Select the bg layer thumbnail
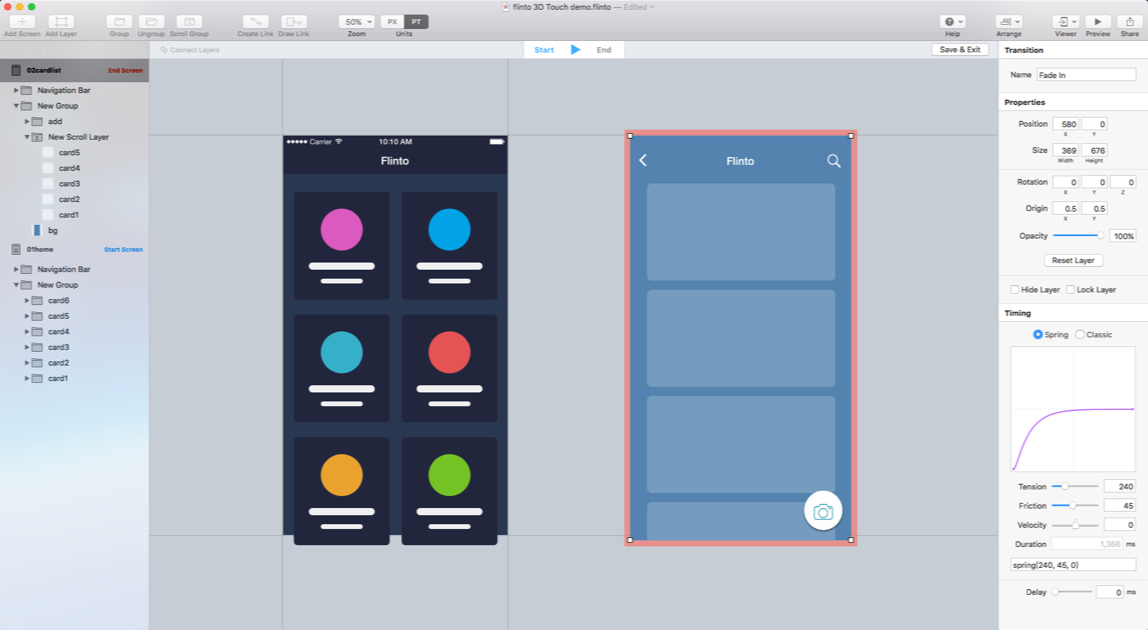The width and height of the screenshot is (1148, 630). point(37,230)
